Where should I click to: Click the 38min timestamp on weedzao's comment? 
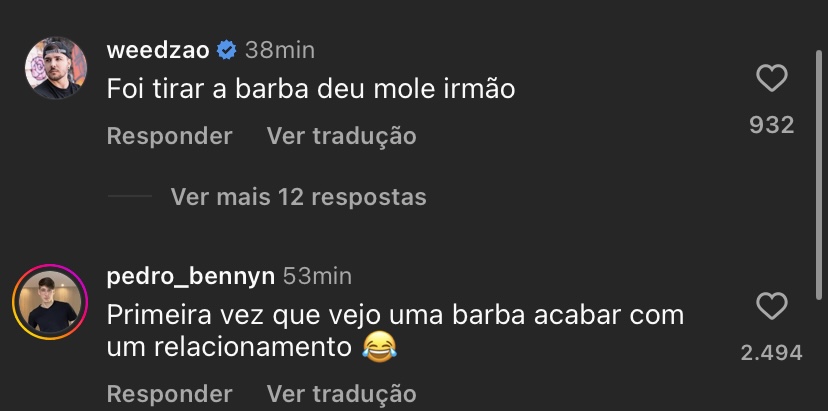pos(280,49)
